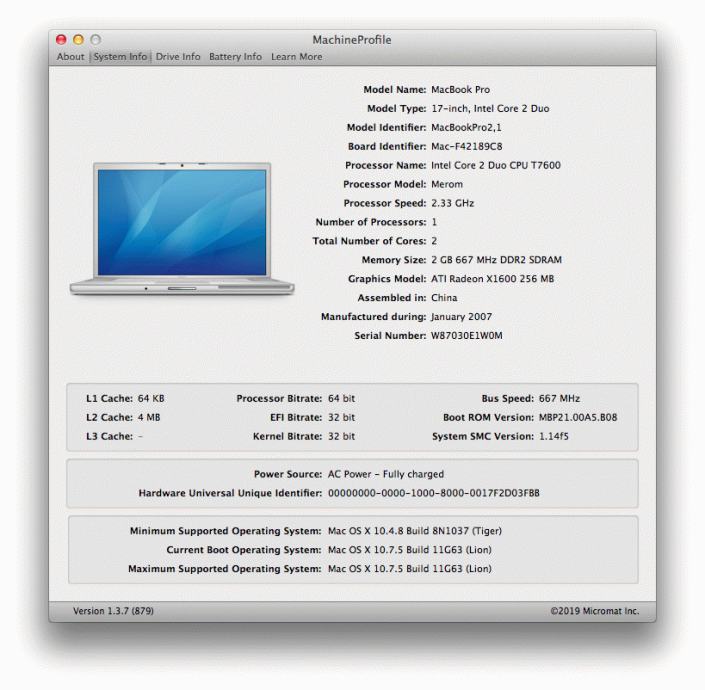Click Board Identifier value 'Mac-F42189C8'
Screen dimensions: 705x690
467,147
